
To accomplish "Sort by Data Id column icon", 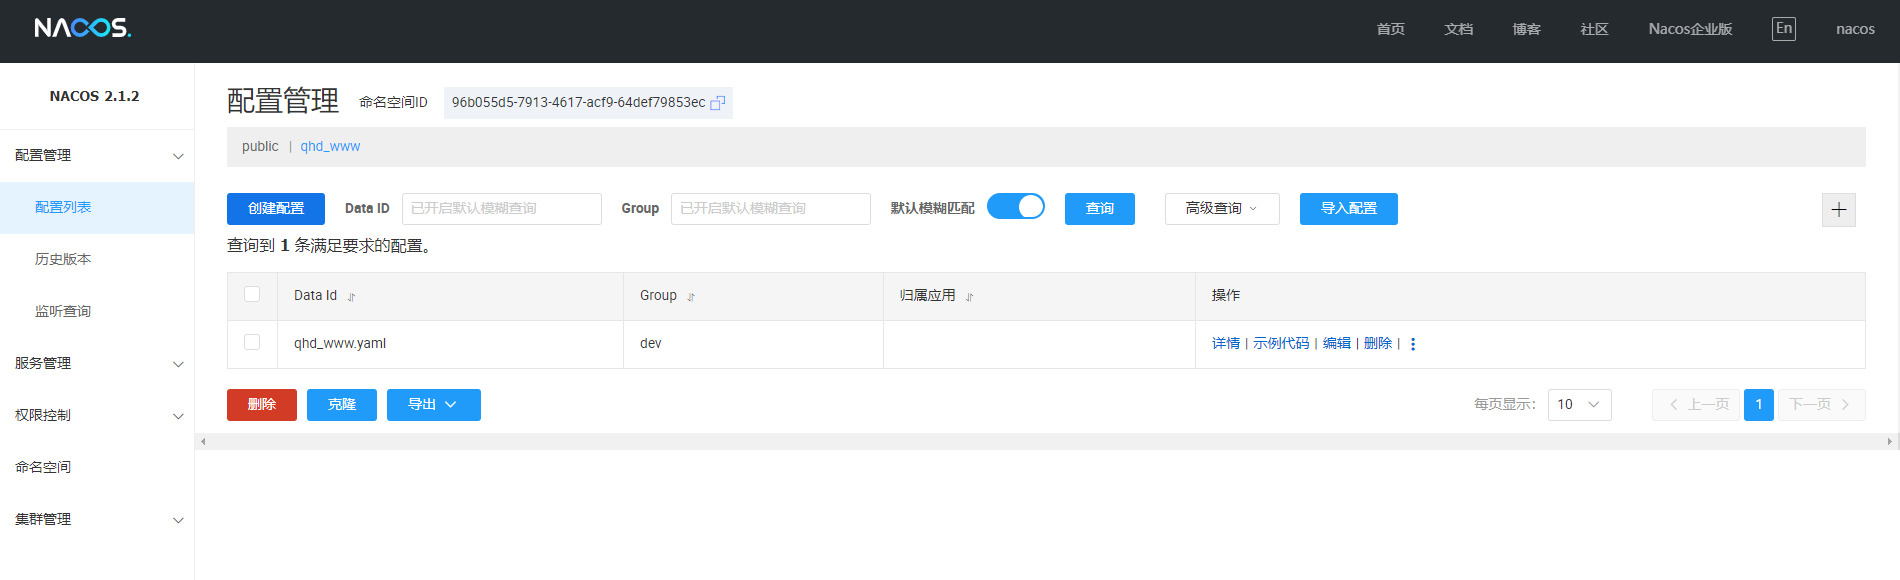I will [x=351, y=297].
